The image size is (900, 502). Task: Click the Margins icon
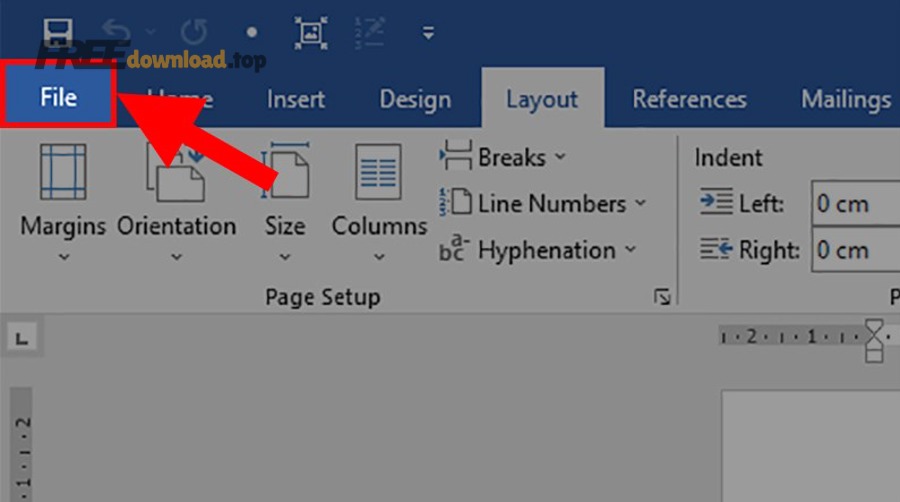coord(63,172)
